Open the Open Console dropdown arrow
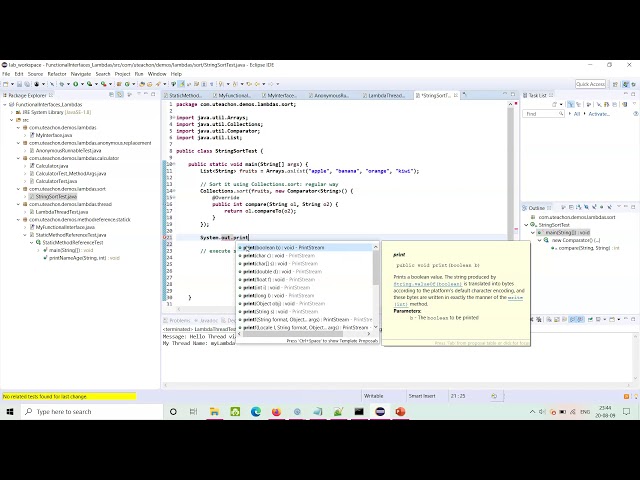Viewport: 640px width, 480px height. tap(619, 319)
